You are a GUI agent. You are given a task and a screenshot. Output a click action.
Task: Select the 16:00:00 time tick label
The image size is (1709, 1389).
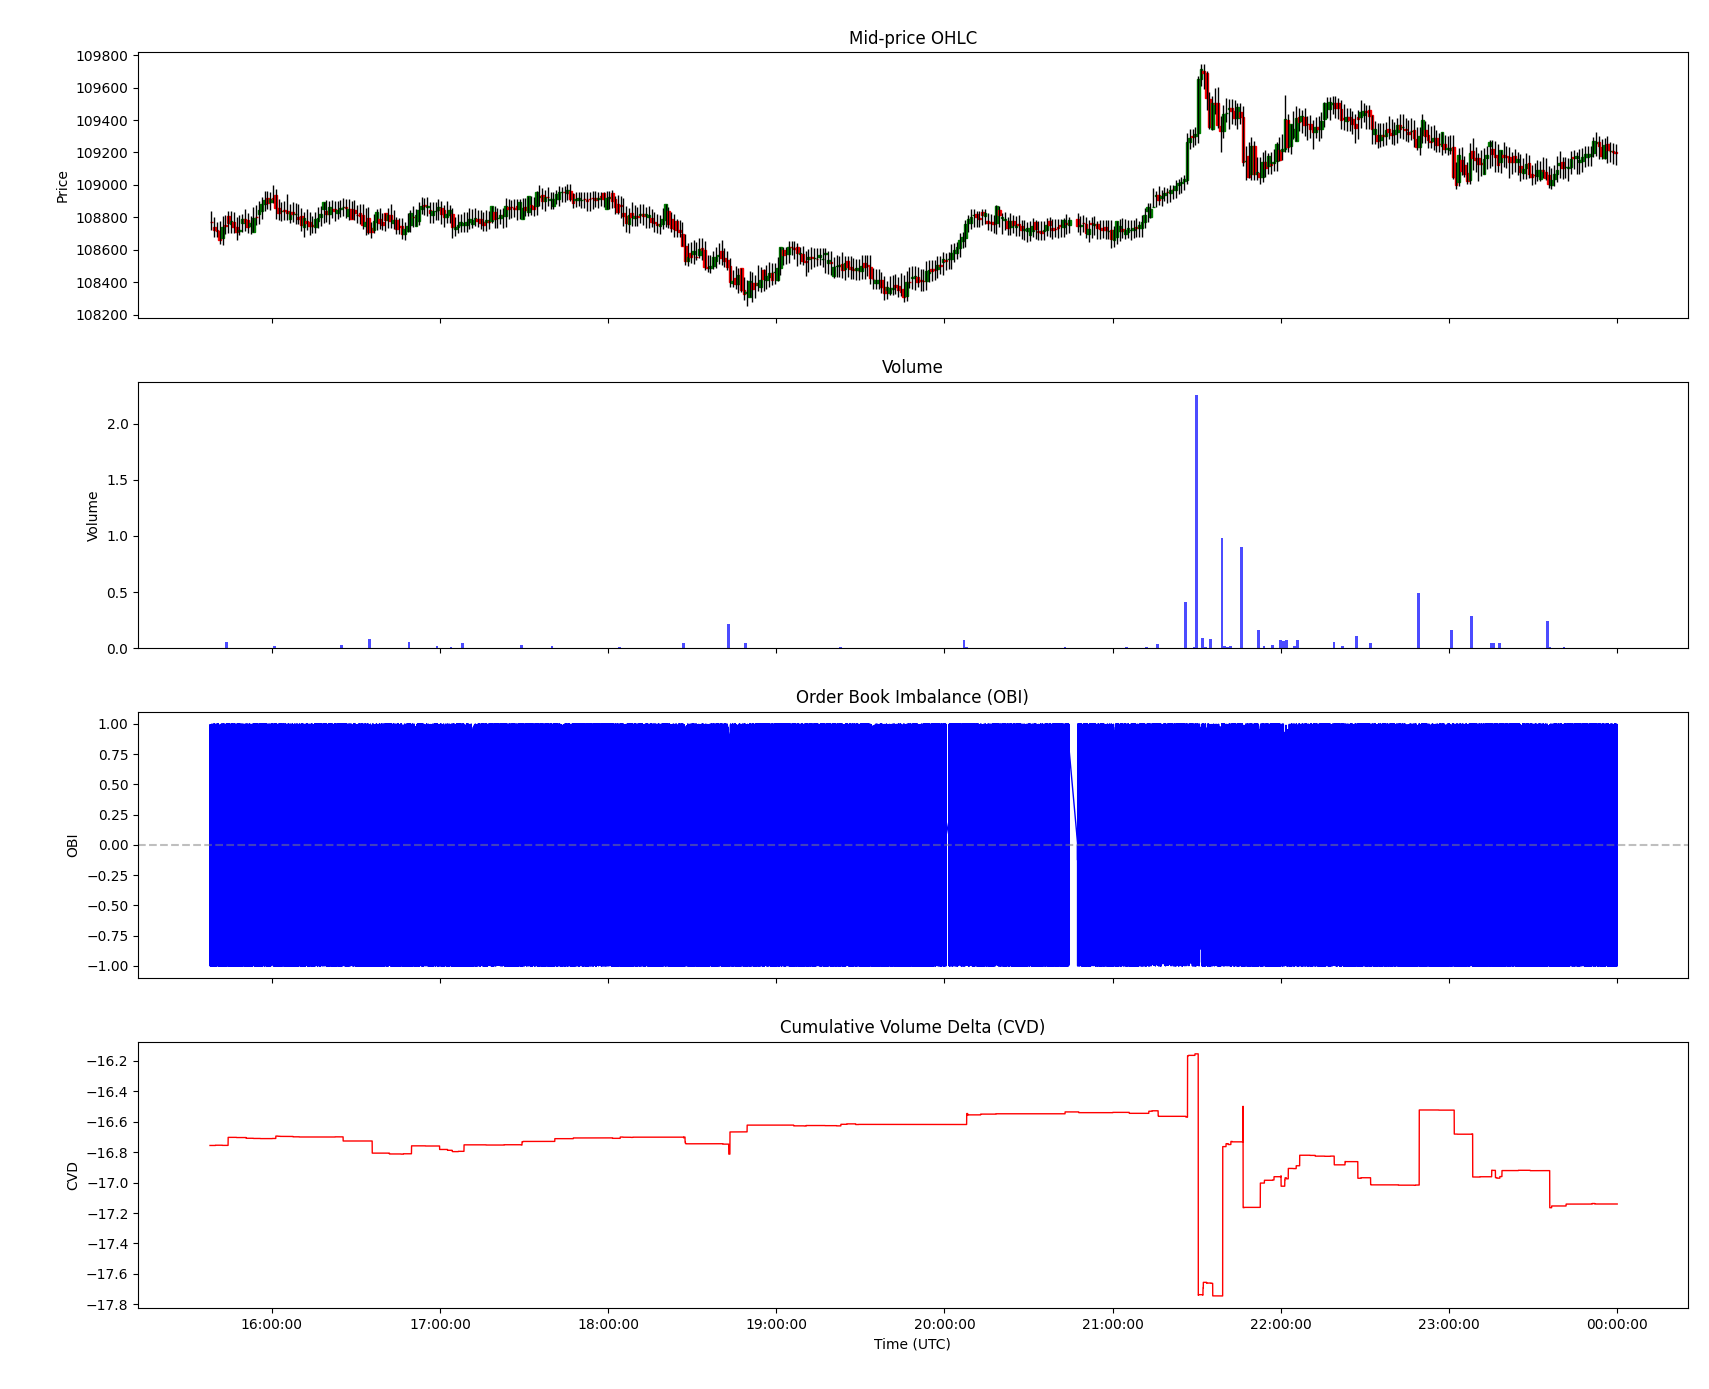point(271,1324)
